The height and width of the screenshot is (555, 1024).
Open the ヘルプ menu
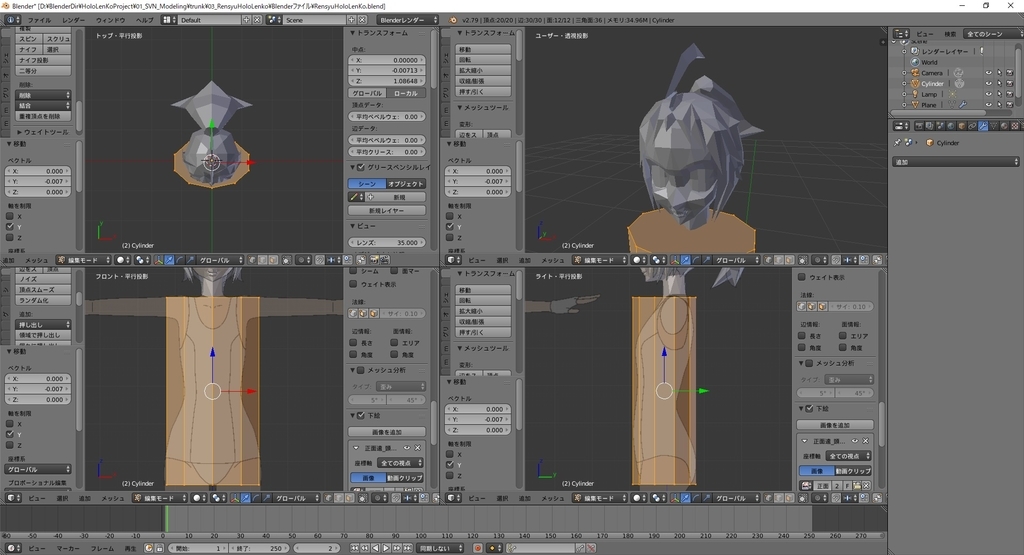[144, 20]
